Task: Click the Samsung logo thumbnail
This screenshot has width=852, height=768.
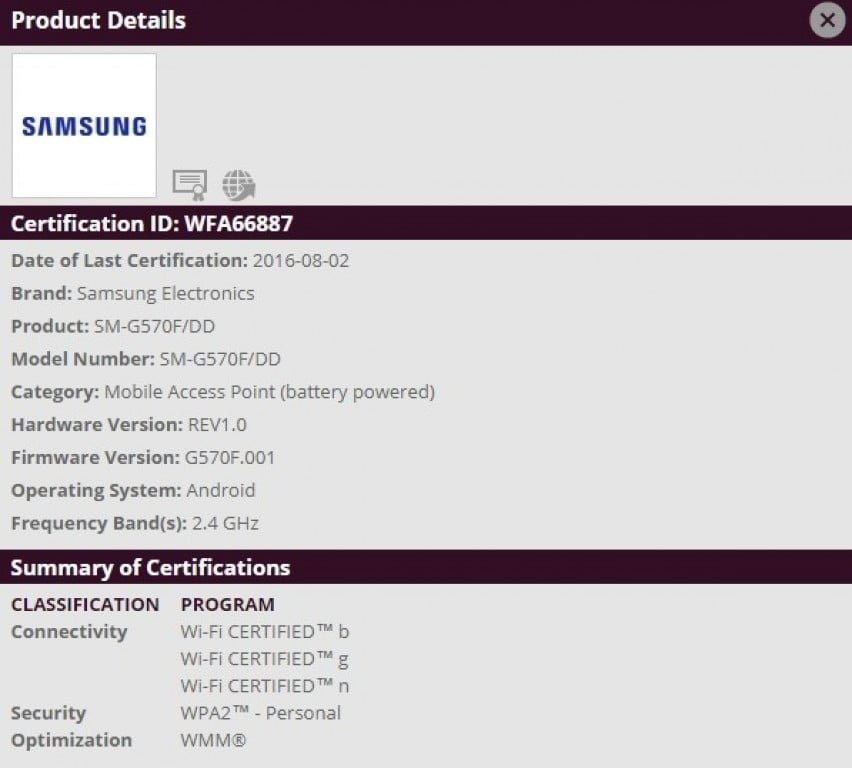Action: pyautogui.click(x=84, y=125)
